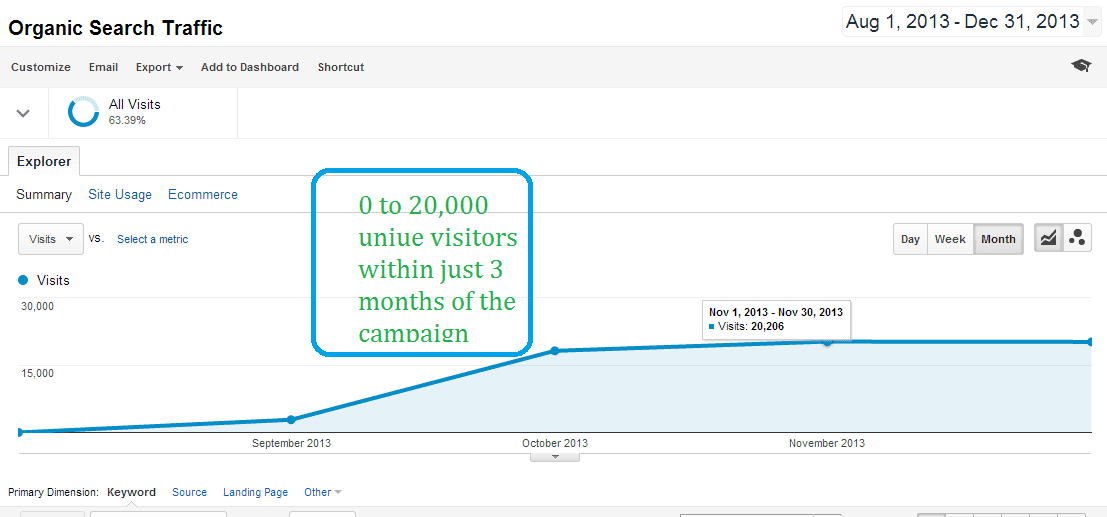Select Source as primary dimension
1107x517 pixels.
189,492
